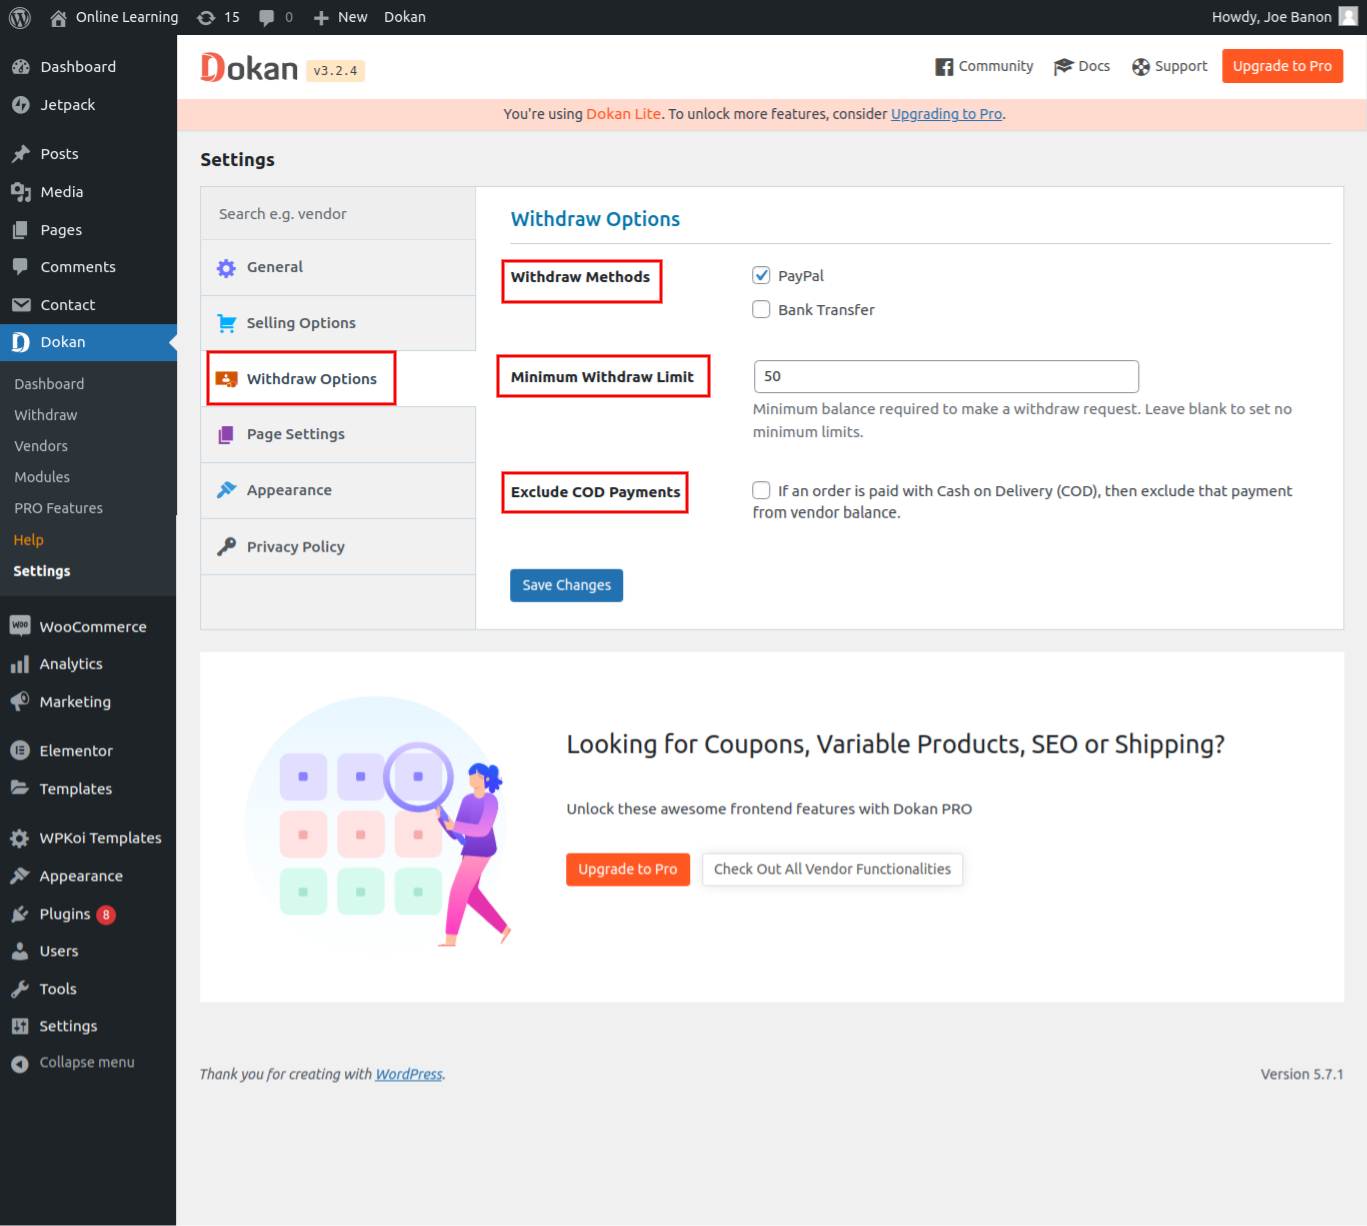Click the Jetpack icon in sidebar
The width and height of the screenshot is (1367, 1226).
20,105
